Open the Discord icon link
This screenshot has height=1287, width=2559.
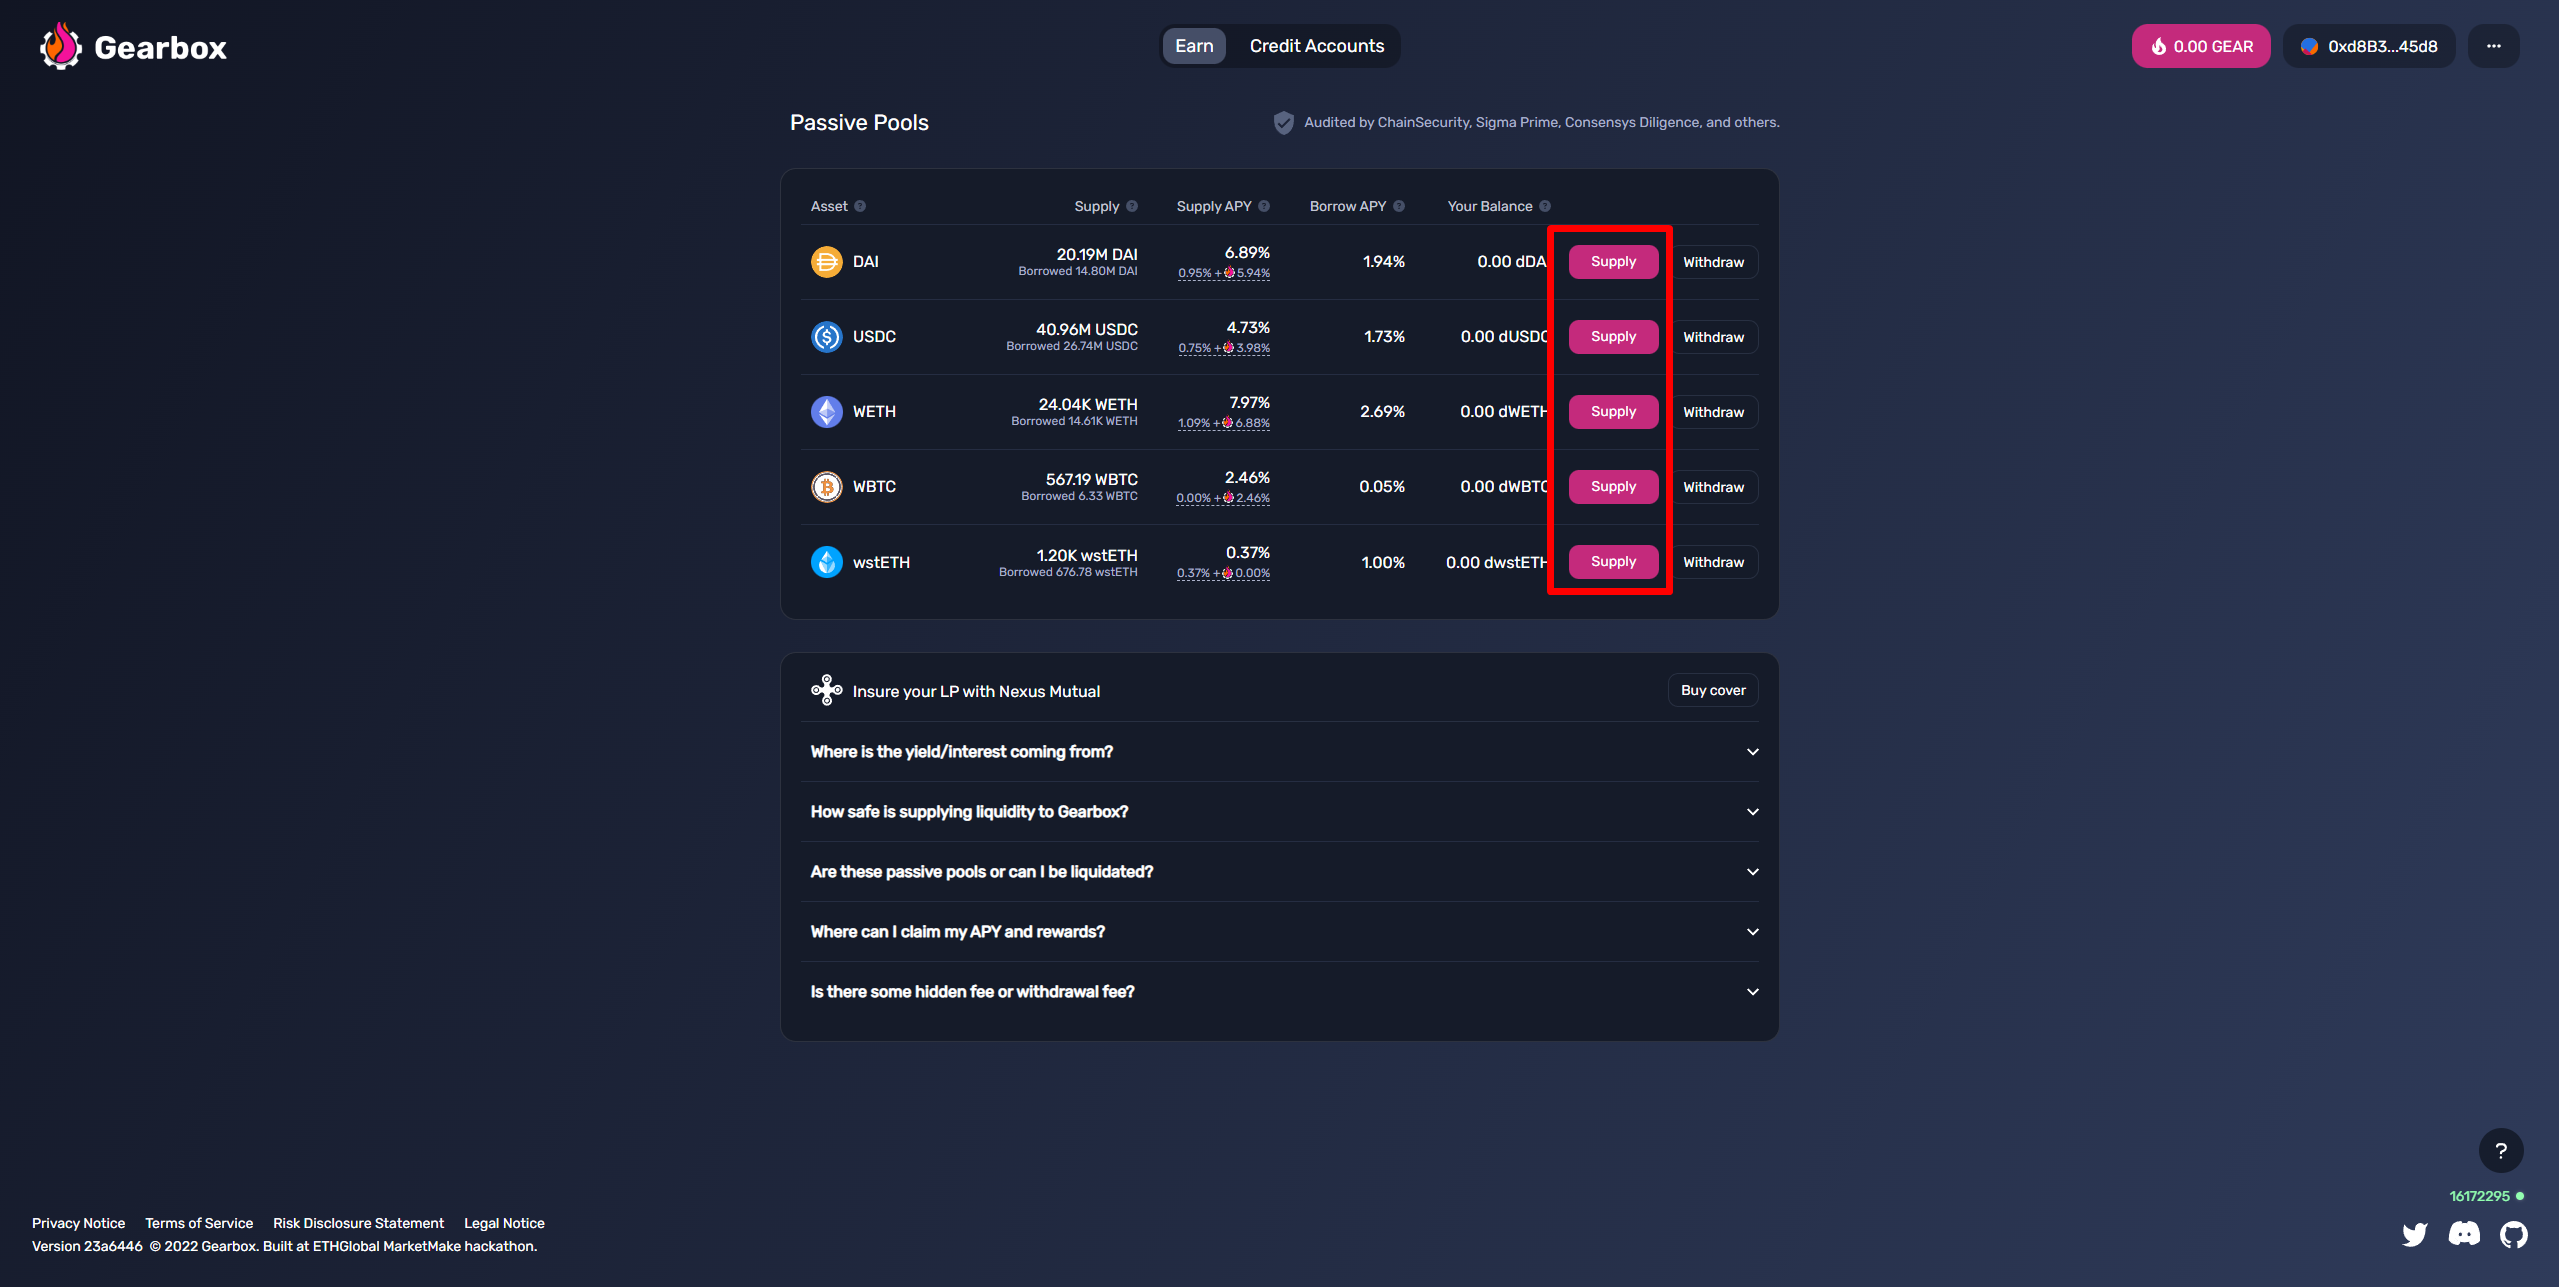(2464, 1234)
